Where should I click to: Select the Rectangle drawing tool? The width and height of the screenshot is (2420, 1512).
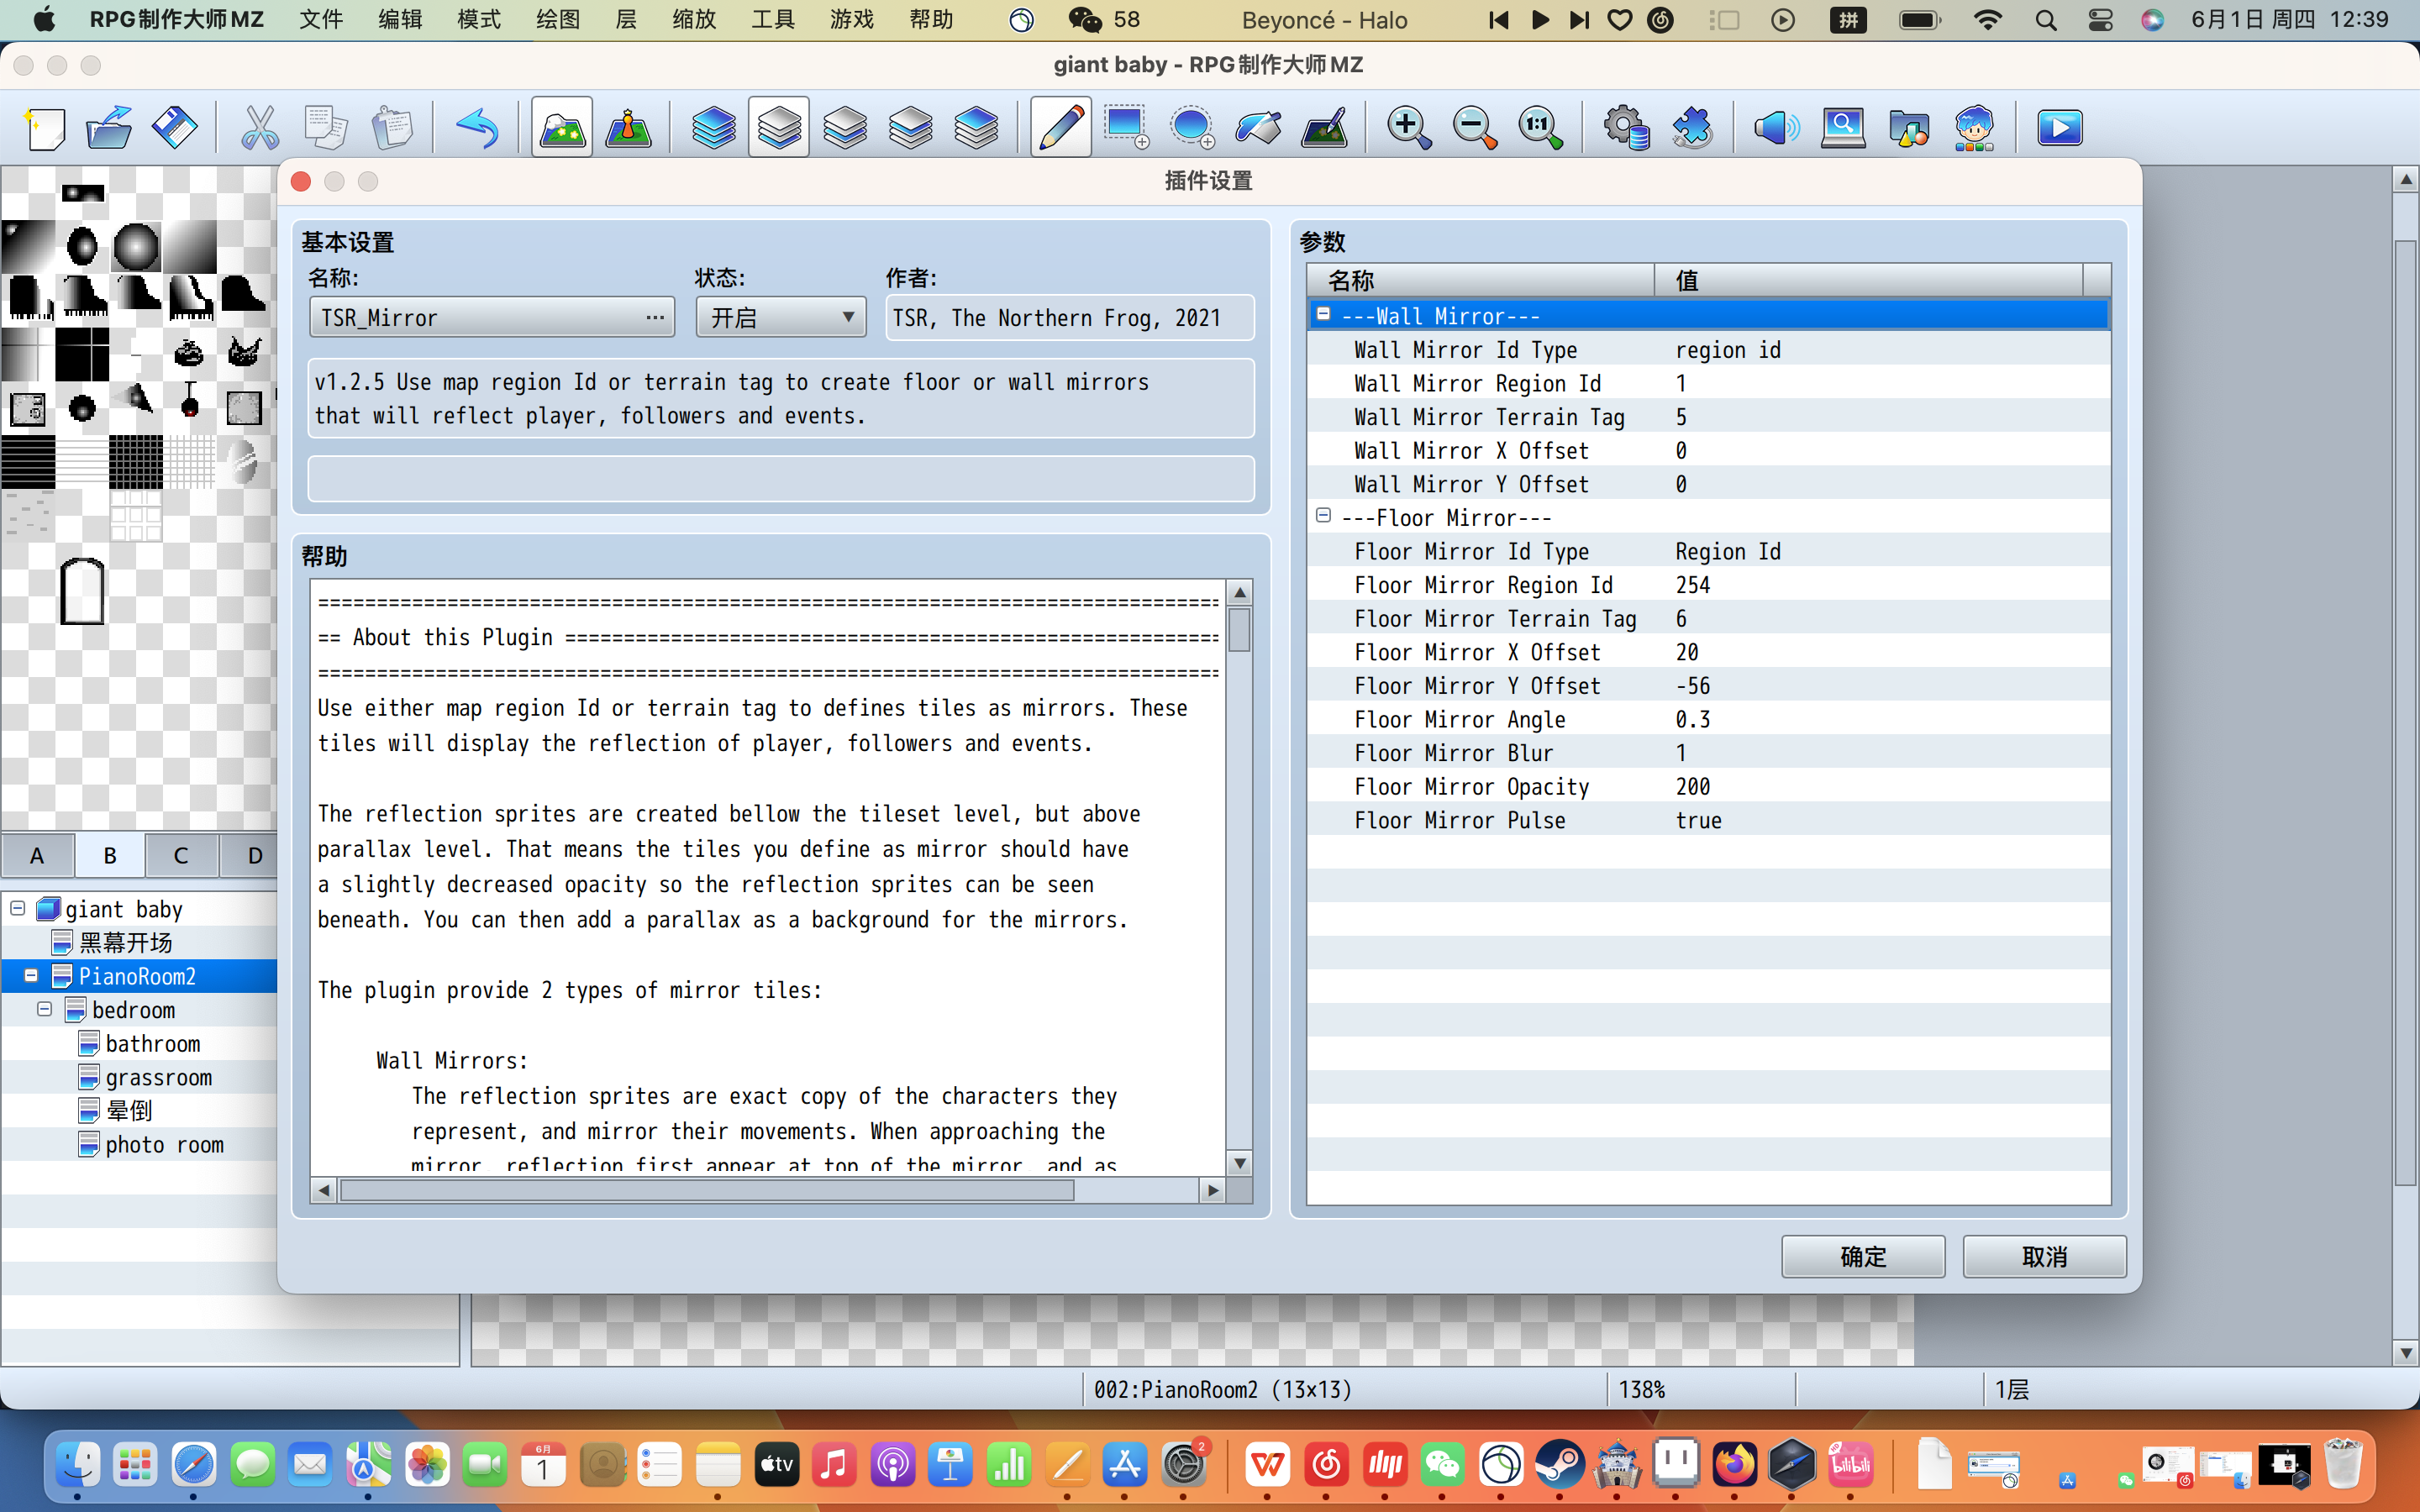click(x=1126, y=128)
